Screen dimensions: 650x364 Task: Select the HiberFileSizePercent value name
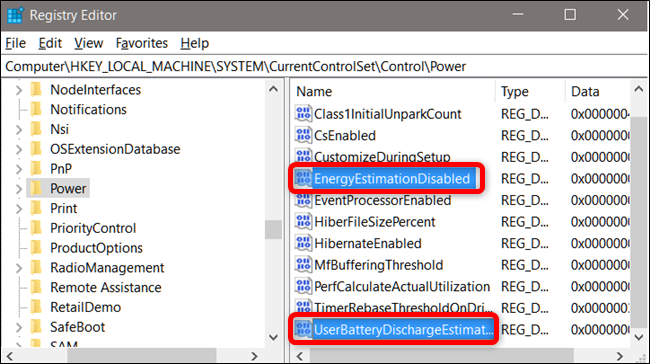tap(374, 222)
